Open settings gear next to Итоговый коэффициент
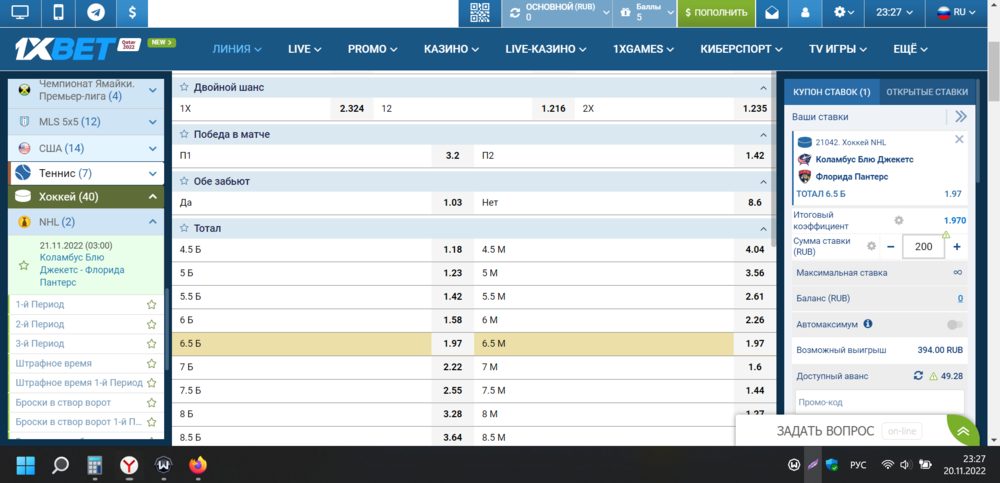Viewport: 1000px width, 483px height. click(x=899, y=220)
